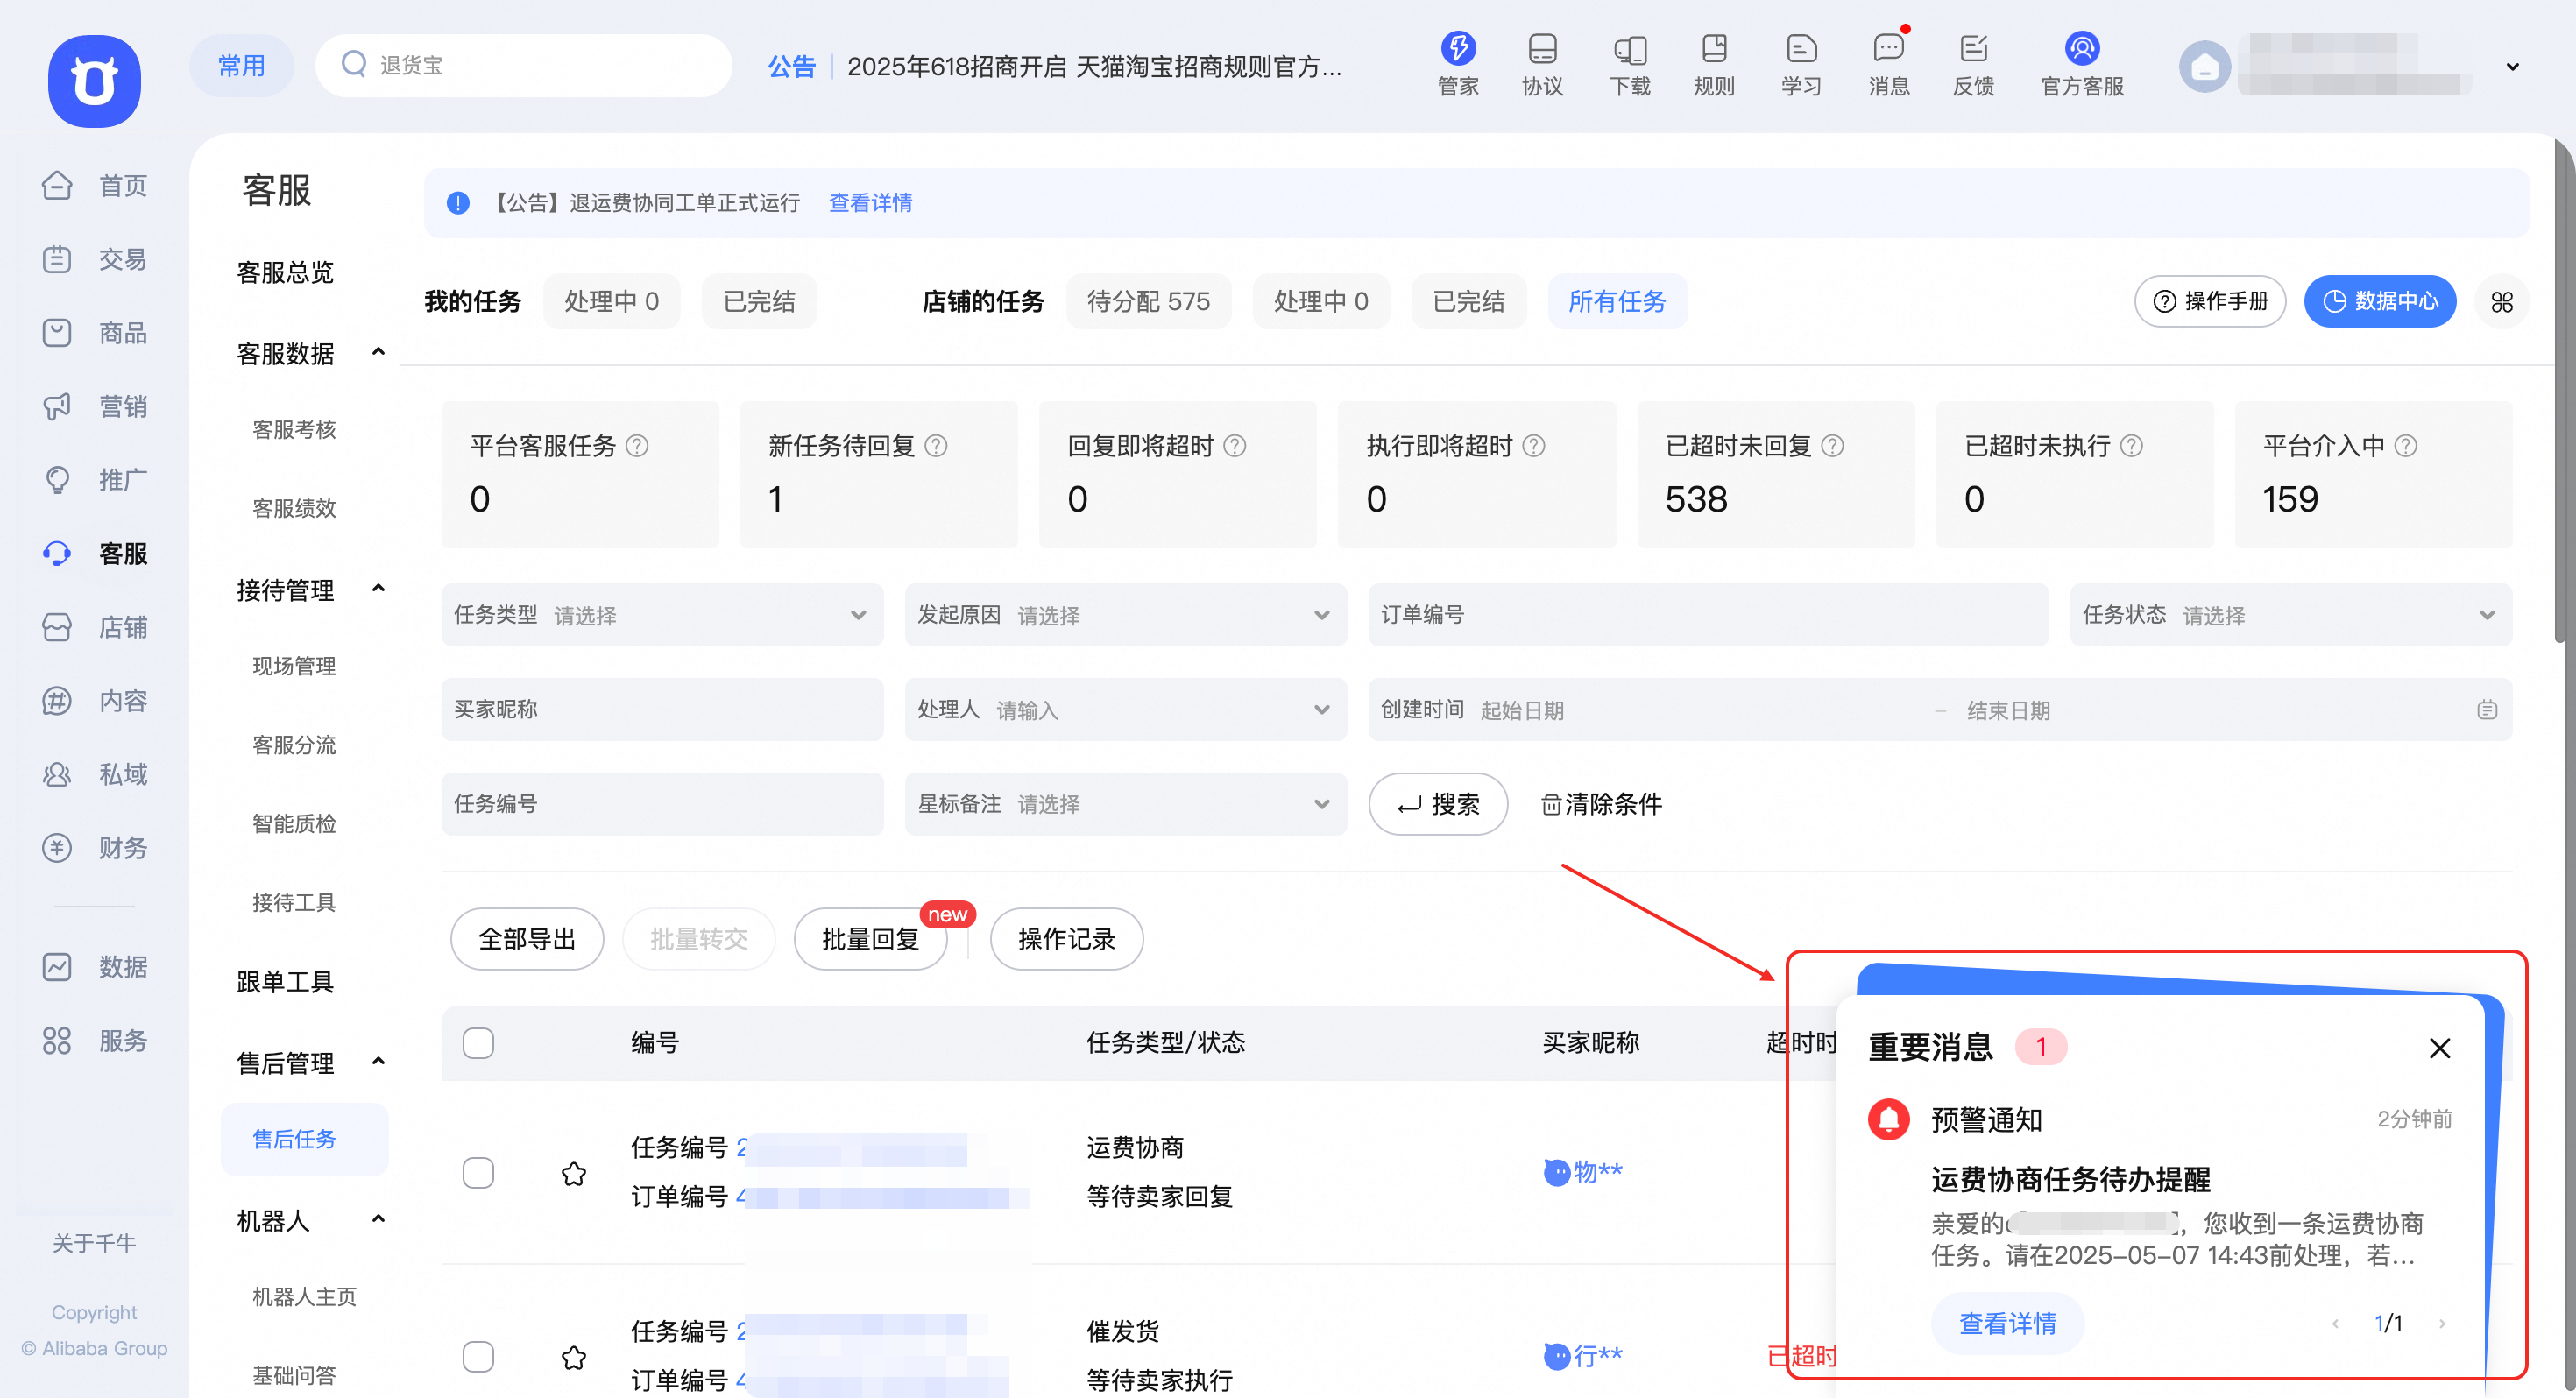Screen dimensions: 2576x1398
Task: Open 营销 in left sidebar
Action: (x=95, y=406)
